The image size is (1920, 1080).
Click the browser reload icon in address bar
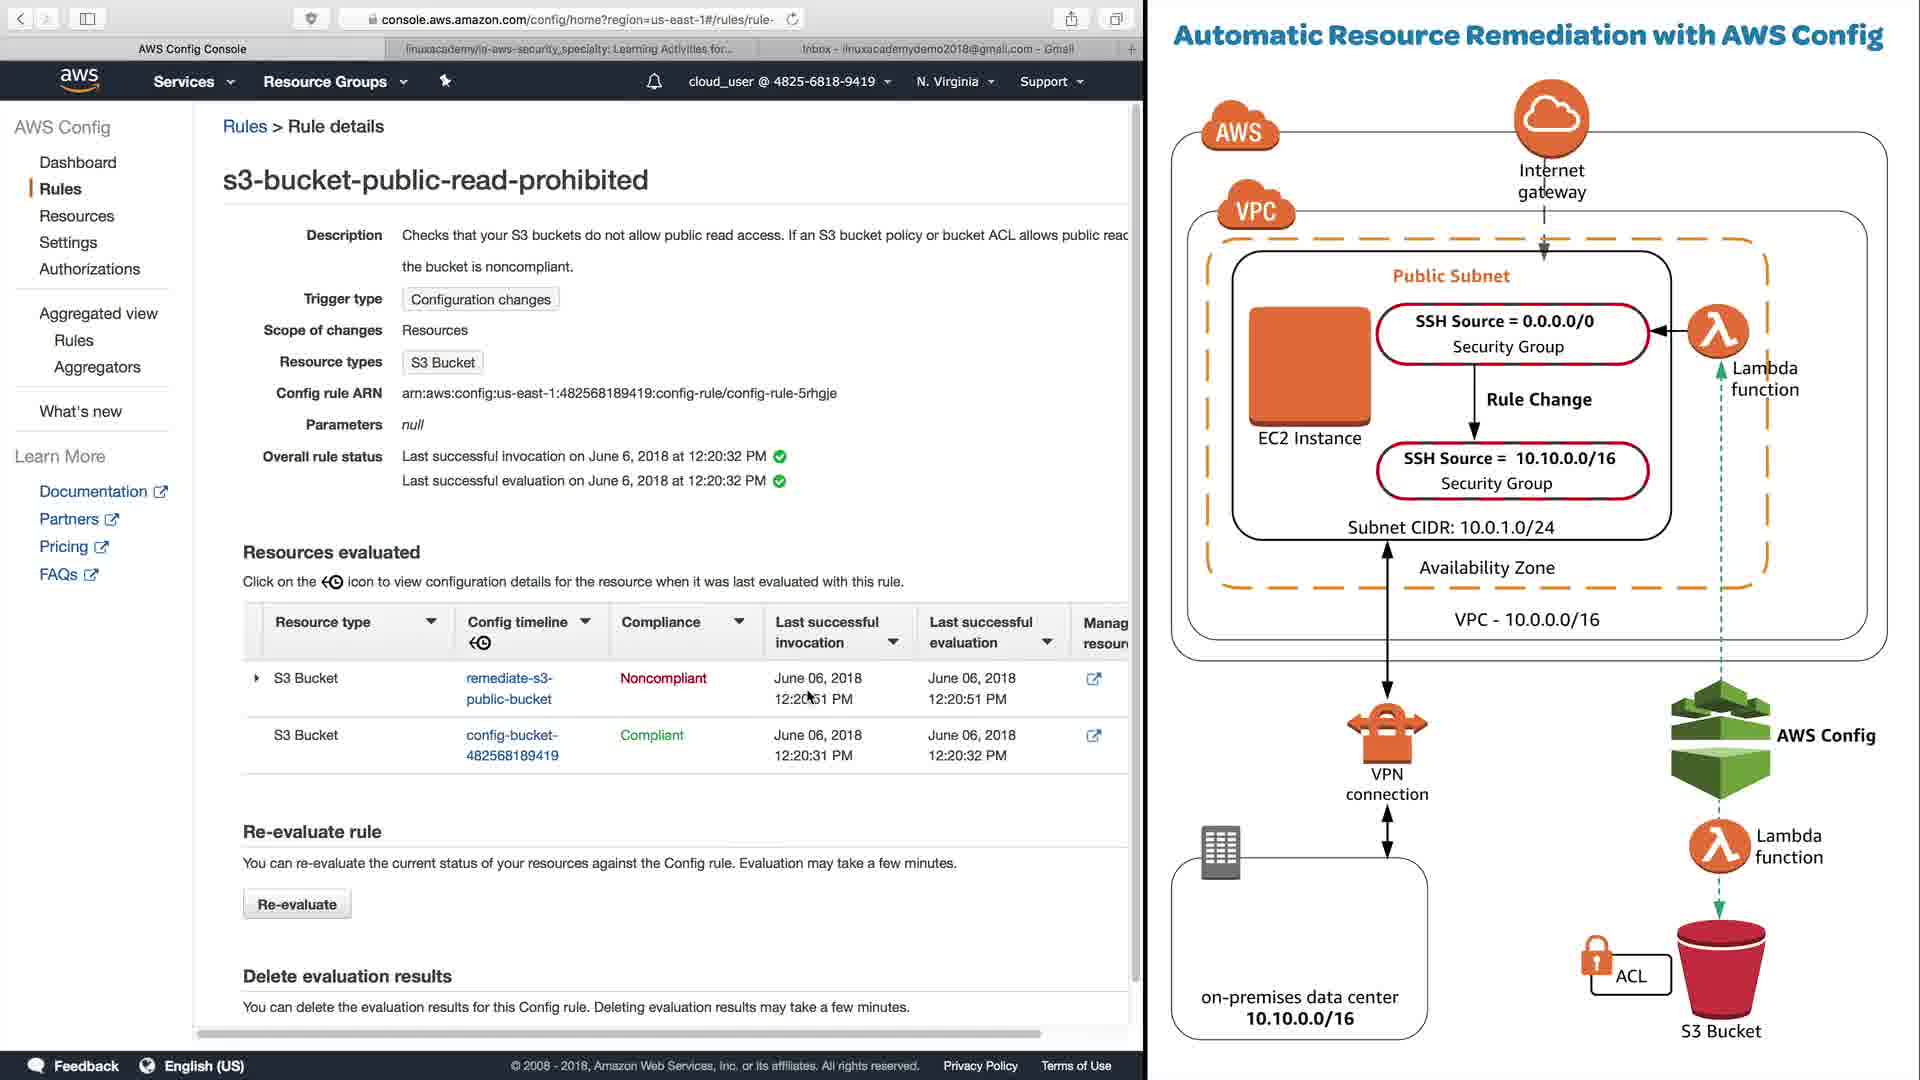[x=792, y=19]
